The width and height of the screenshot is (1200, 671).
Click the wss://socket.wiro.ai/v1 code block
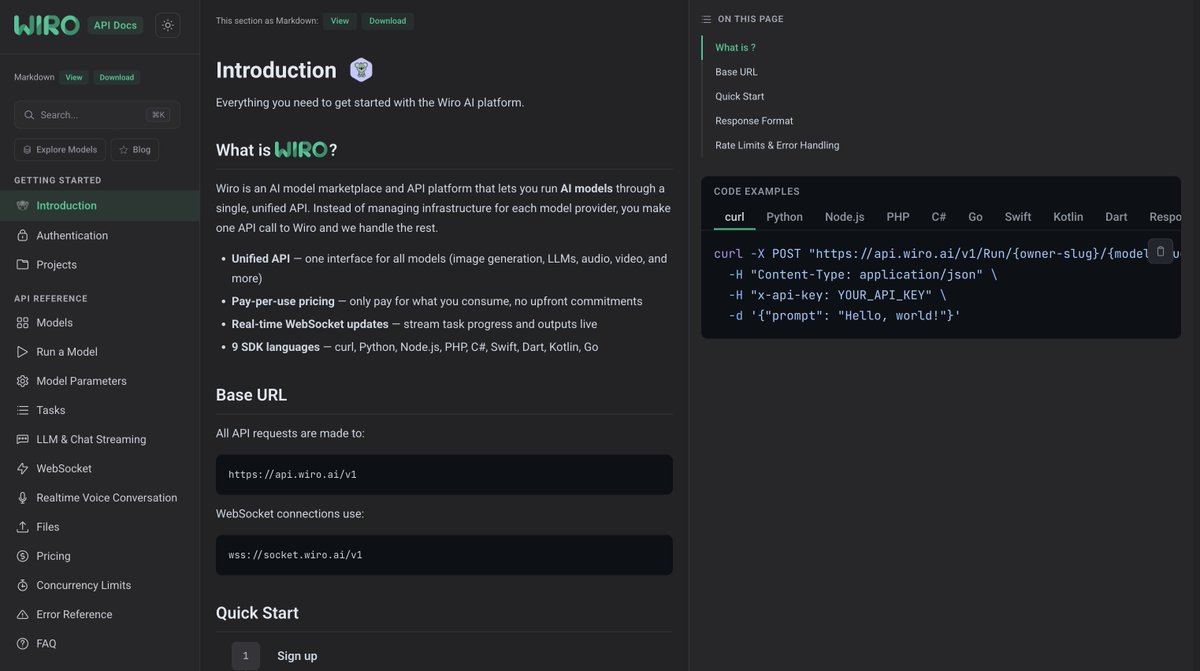click(x=444, y=554)
